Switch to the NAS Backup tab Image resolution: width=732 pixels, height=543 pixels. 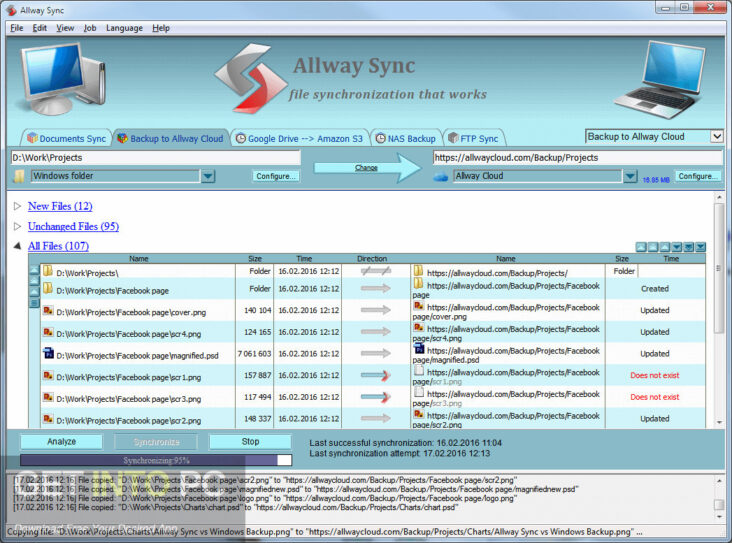406,138
